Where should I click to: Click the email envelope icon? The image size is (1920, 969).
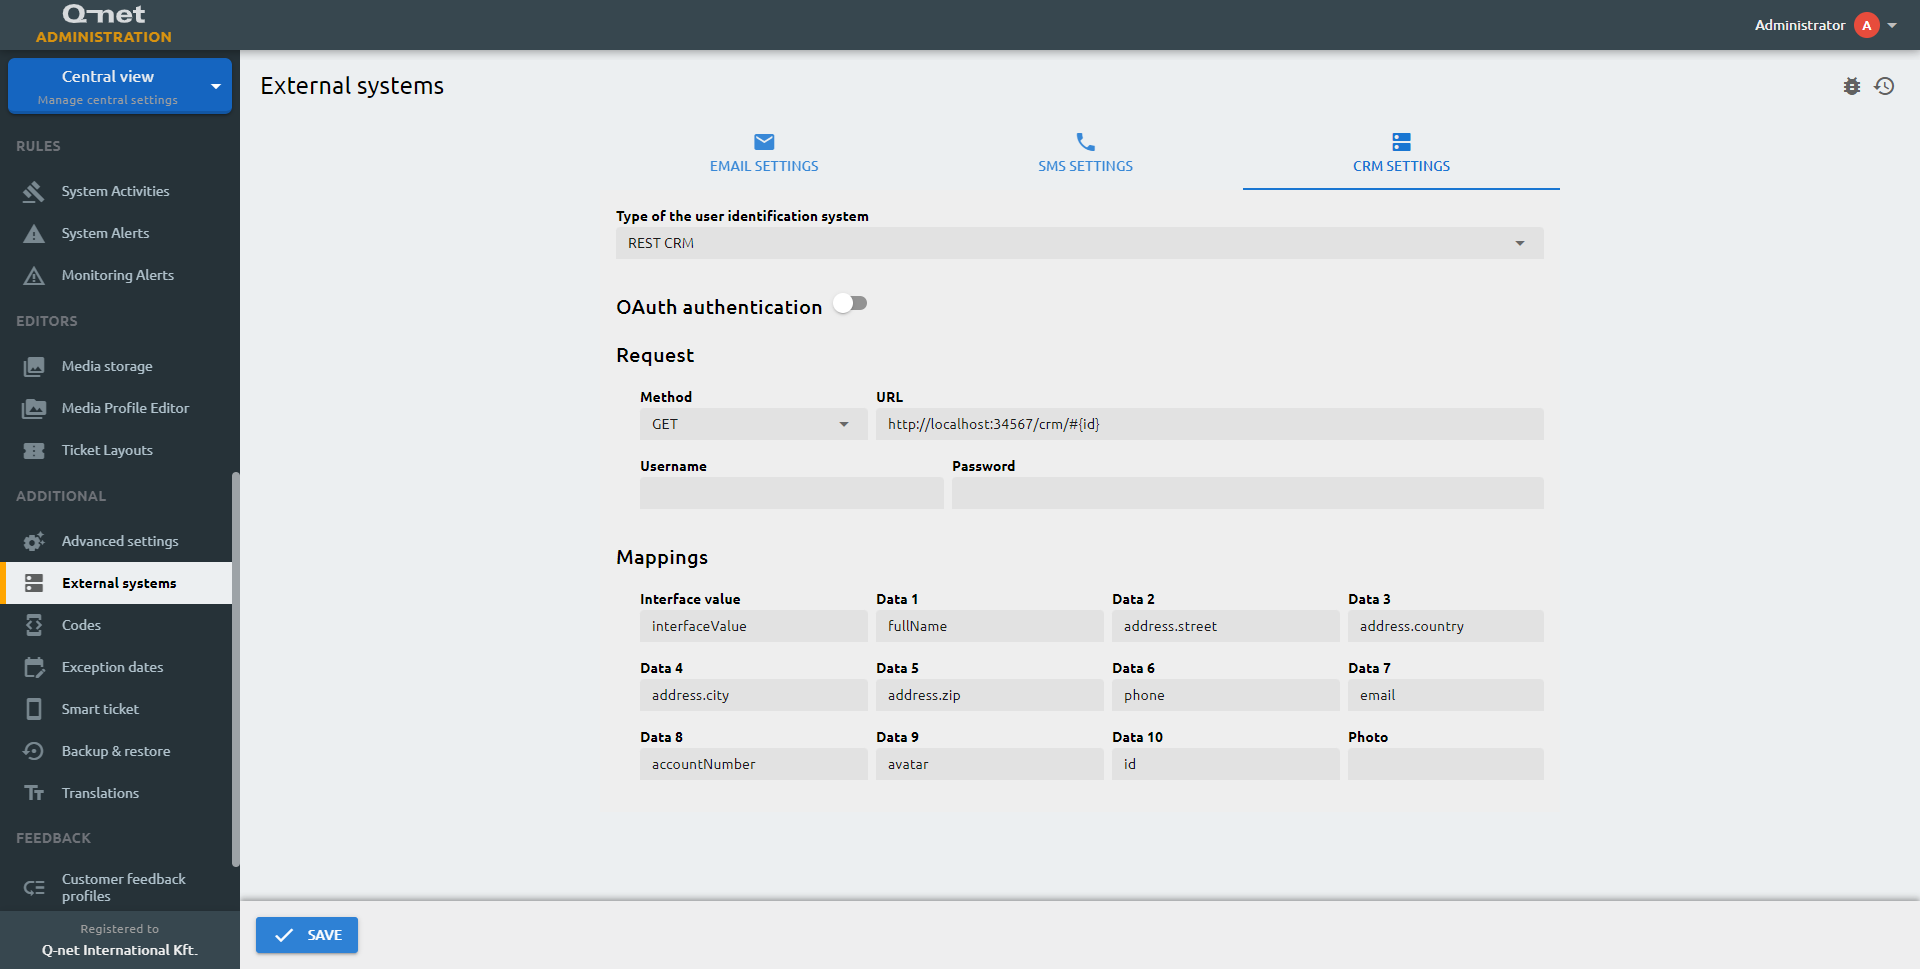point(764,142)
